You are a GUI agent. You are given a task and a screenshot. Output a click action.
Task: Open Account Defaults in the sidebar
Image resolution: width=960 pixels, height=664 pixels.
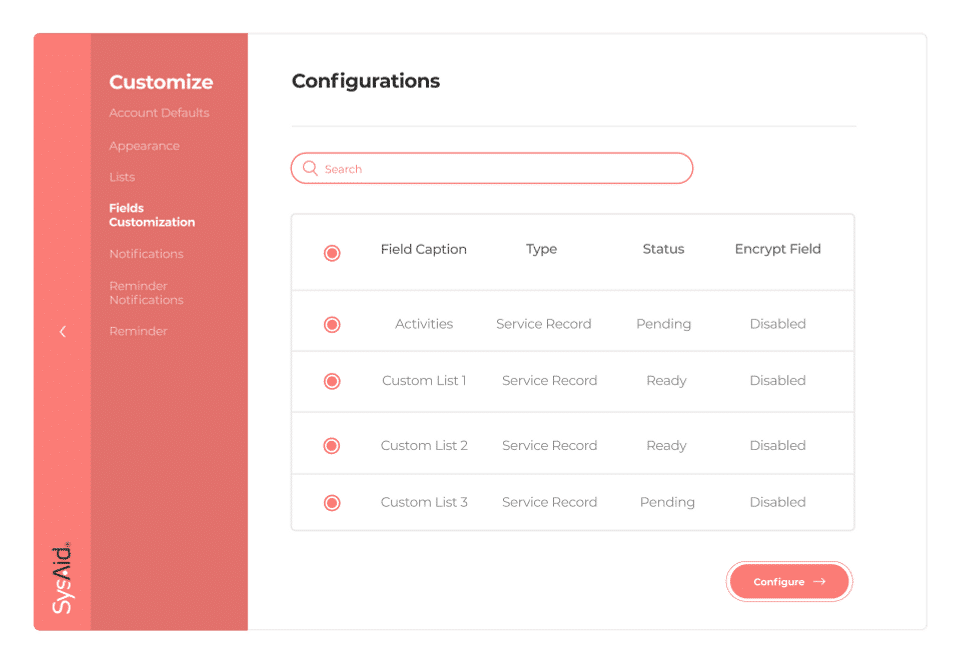pyautogui.click(x=159, y=113)
